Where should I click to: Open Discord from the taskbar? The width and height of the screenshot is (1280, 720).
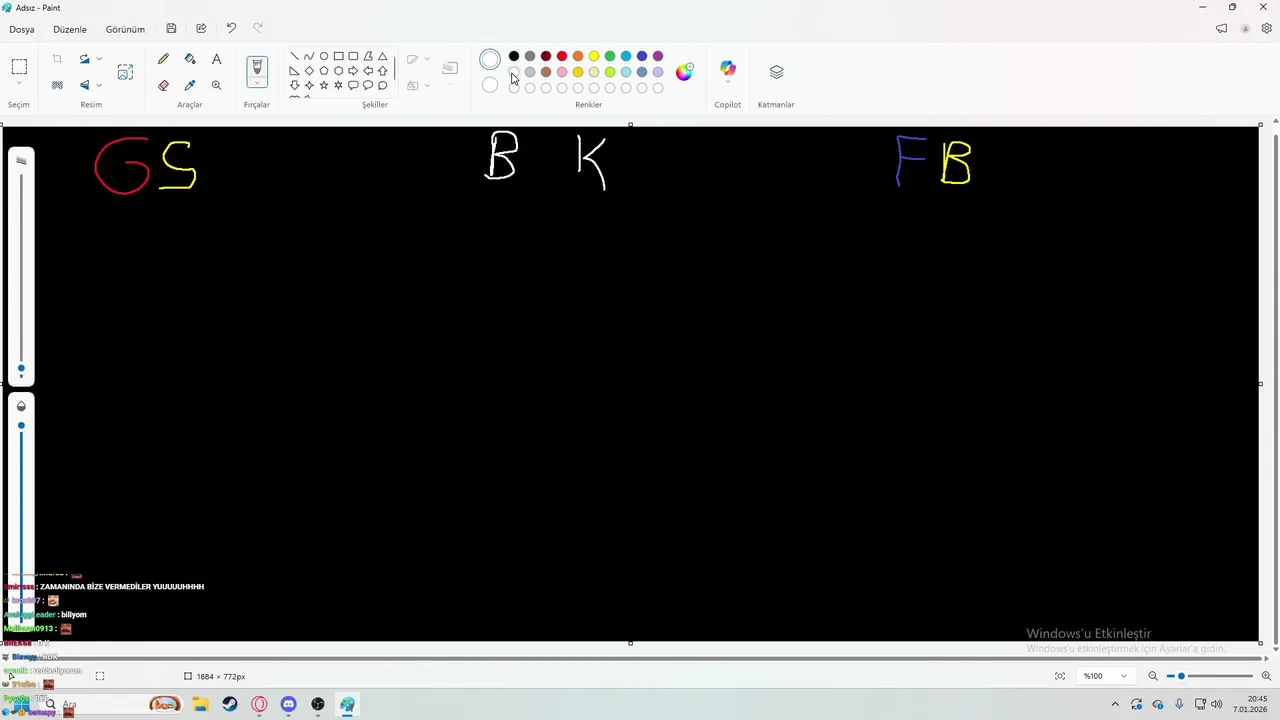[289, 704]
